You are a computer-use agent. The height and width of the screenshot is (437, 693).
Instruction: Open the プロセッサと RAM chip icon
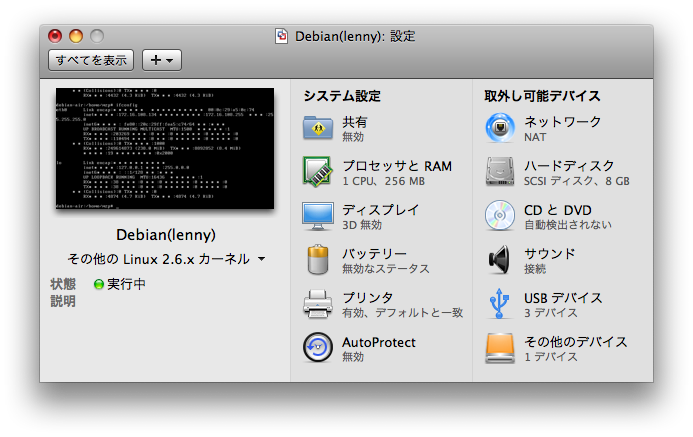[x=318, y=172]
